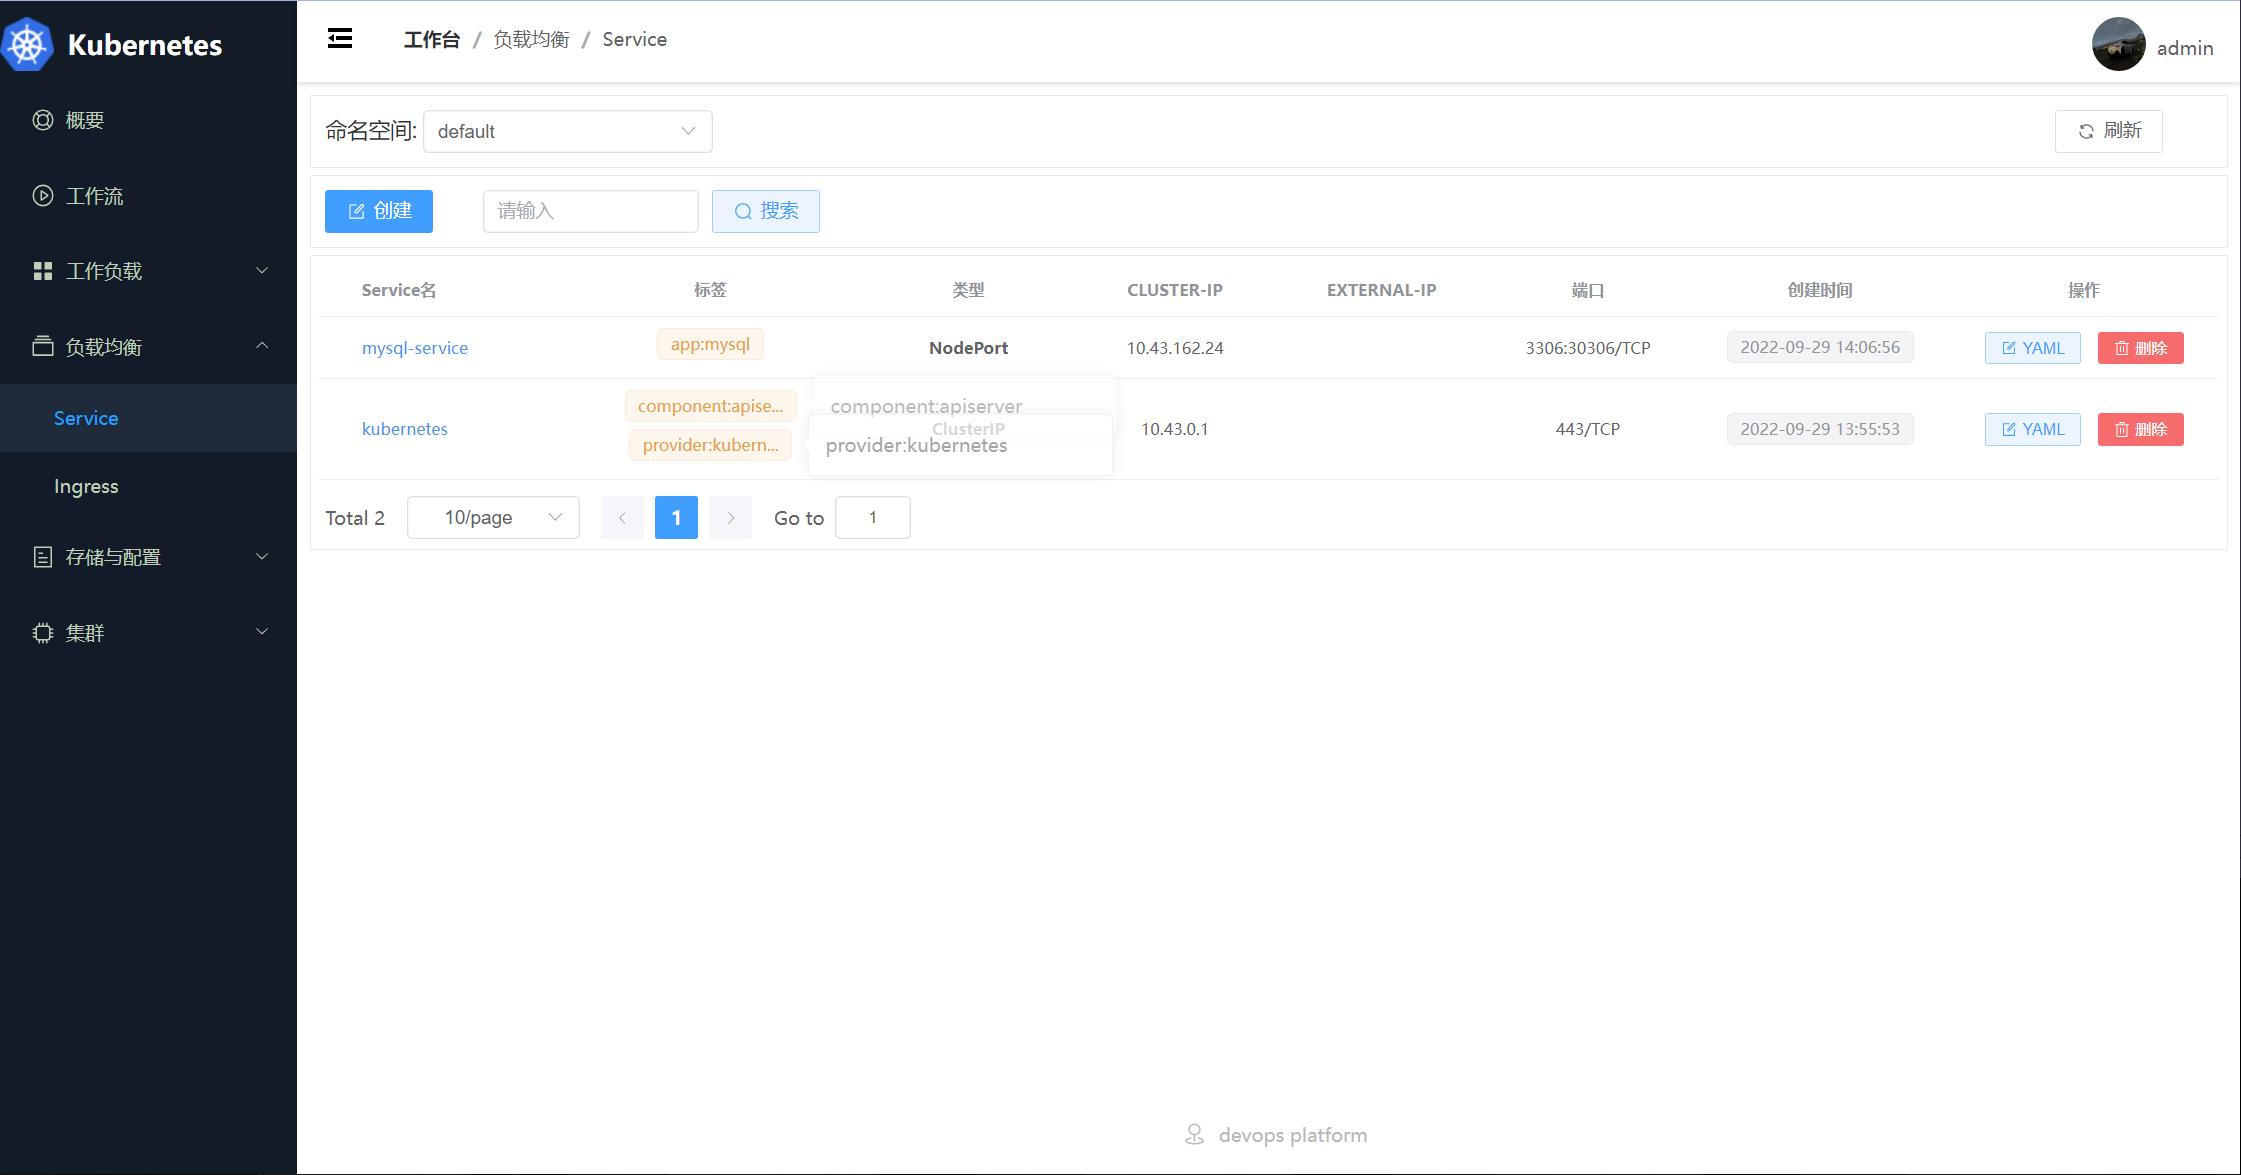The height and width of the screenshot is (1175, 2241).
Task: Click the 刷新 refresh button
Action: 2108,131
